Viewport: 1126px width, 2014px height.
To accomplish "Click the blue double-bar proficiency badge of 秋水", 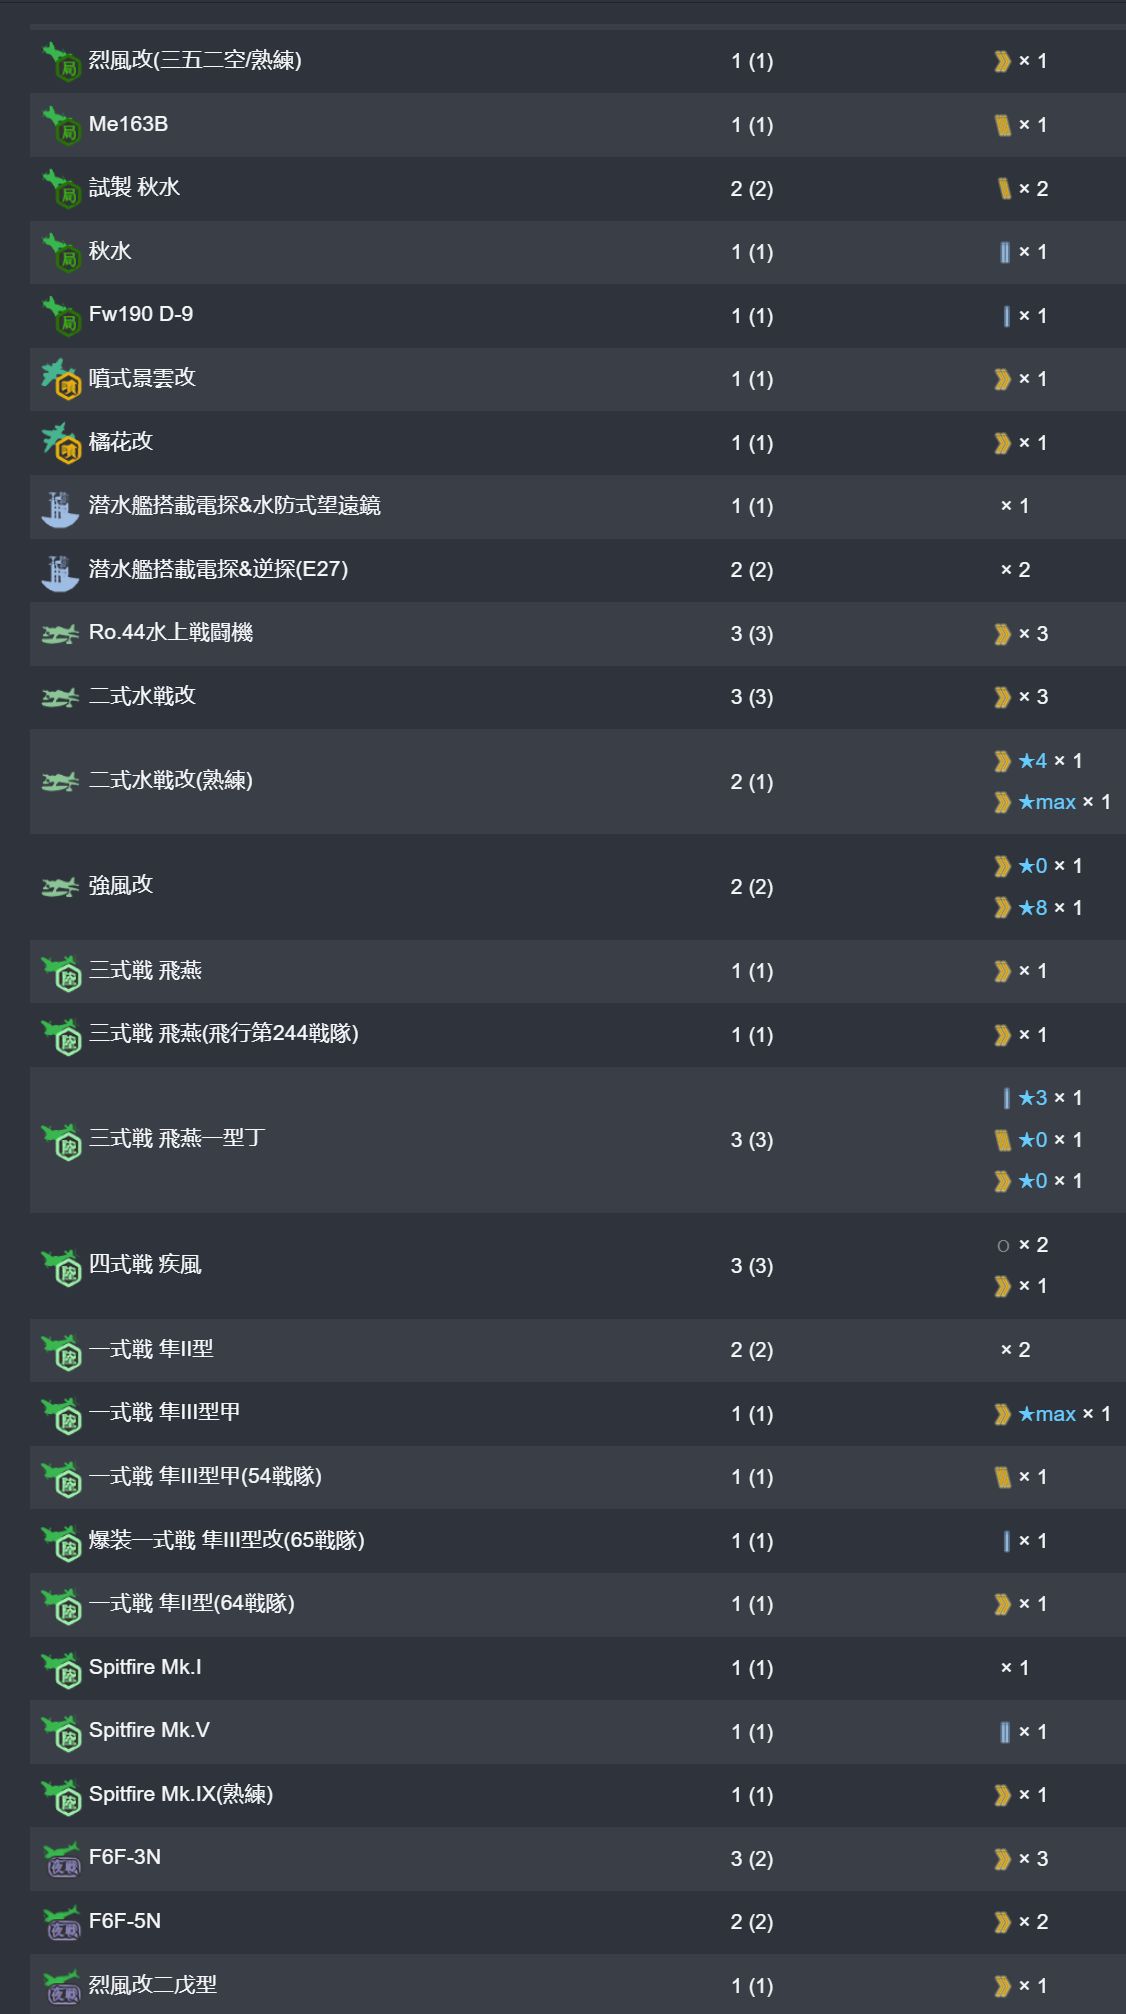I will point(1004,252).
